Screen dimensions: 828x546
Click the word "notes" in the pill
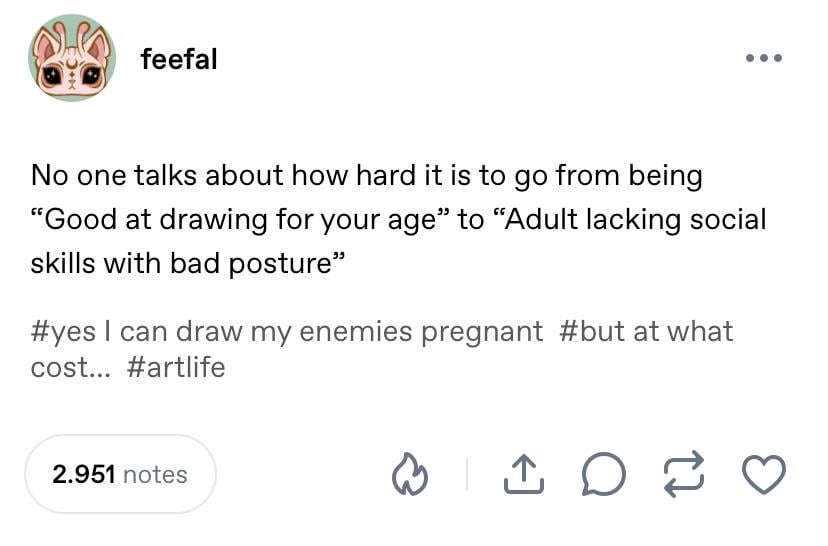point(155,474)
